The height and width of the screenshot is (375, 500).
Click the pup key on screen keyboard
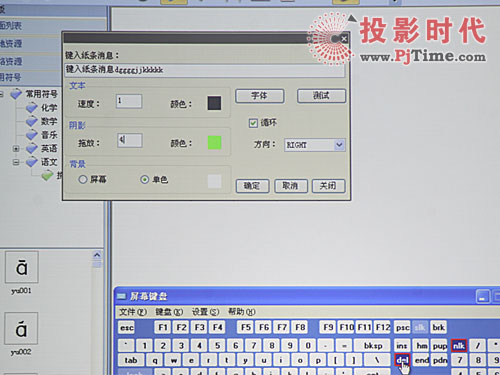440,346
